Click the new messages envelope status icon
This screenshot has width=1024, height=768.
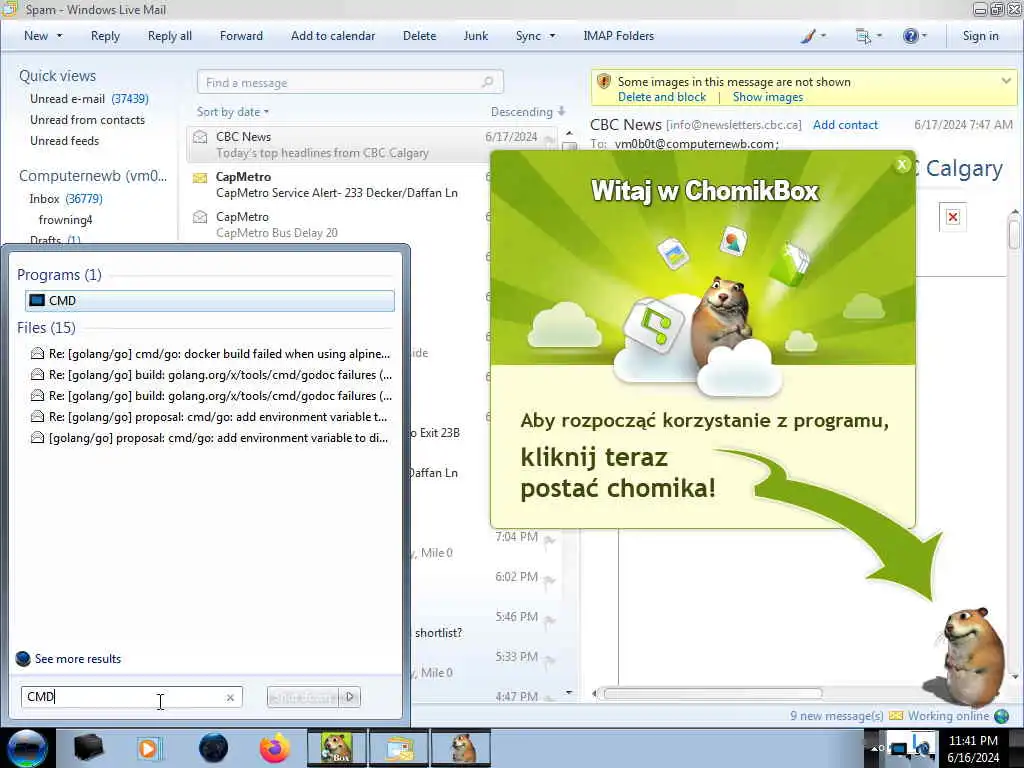[896, 716]
